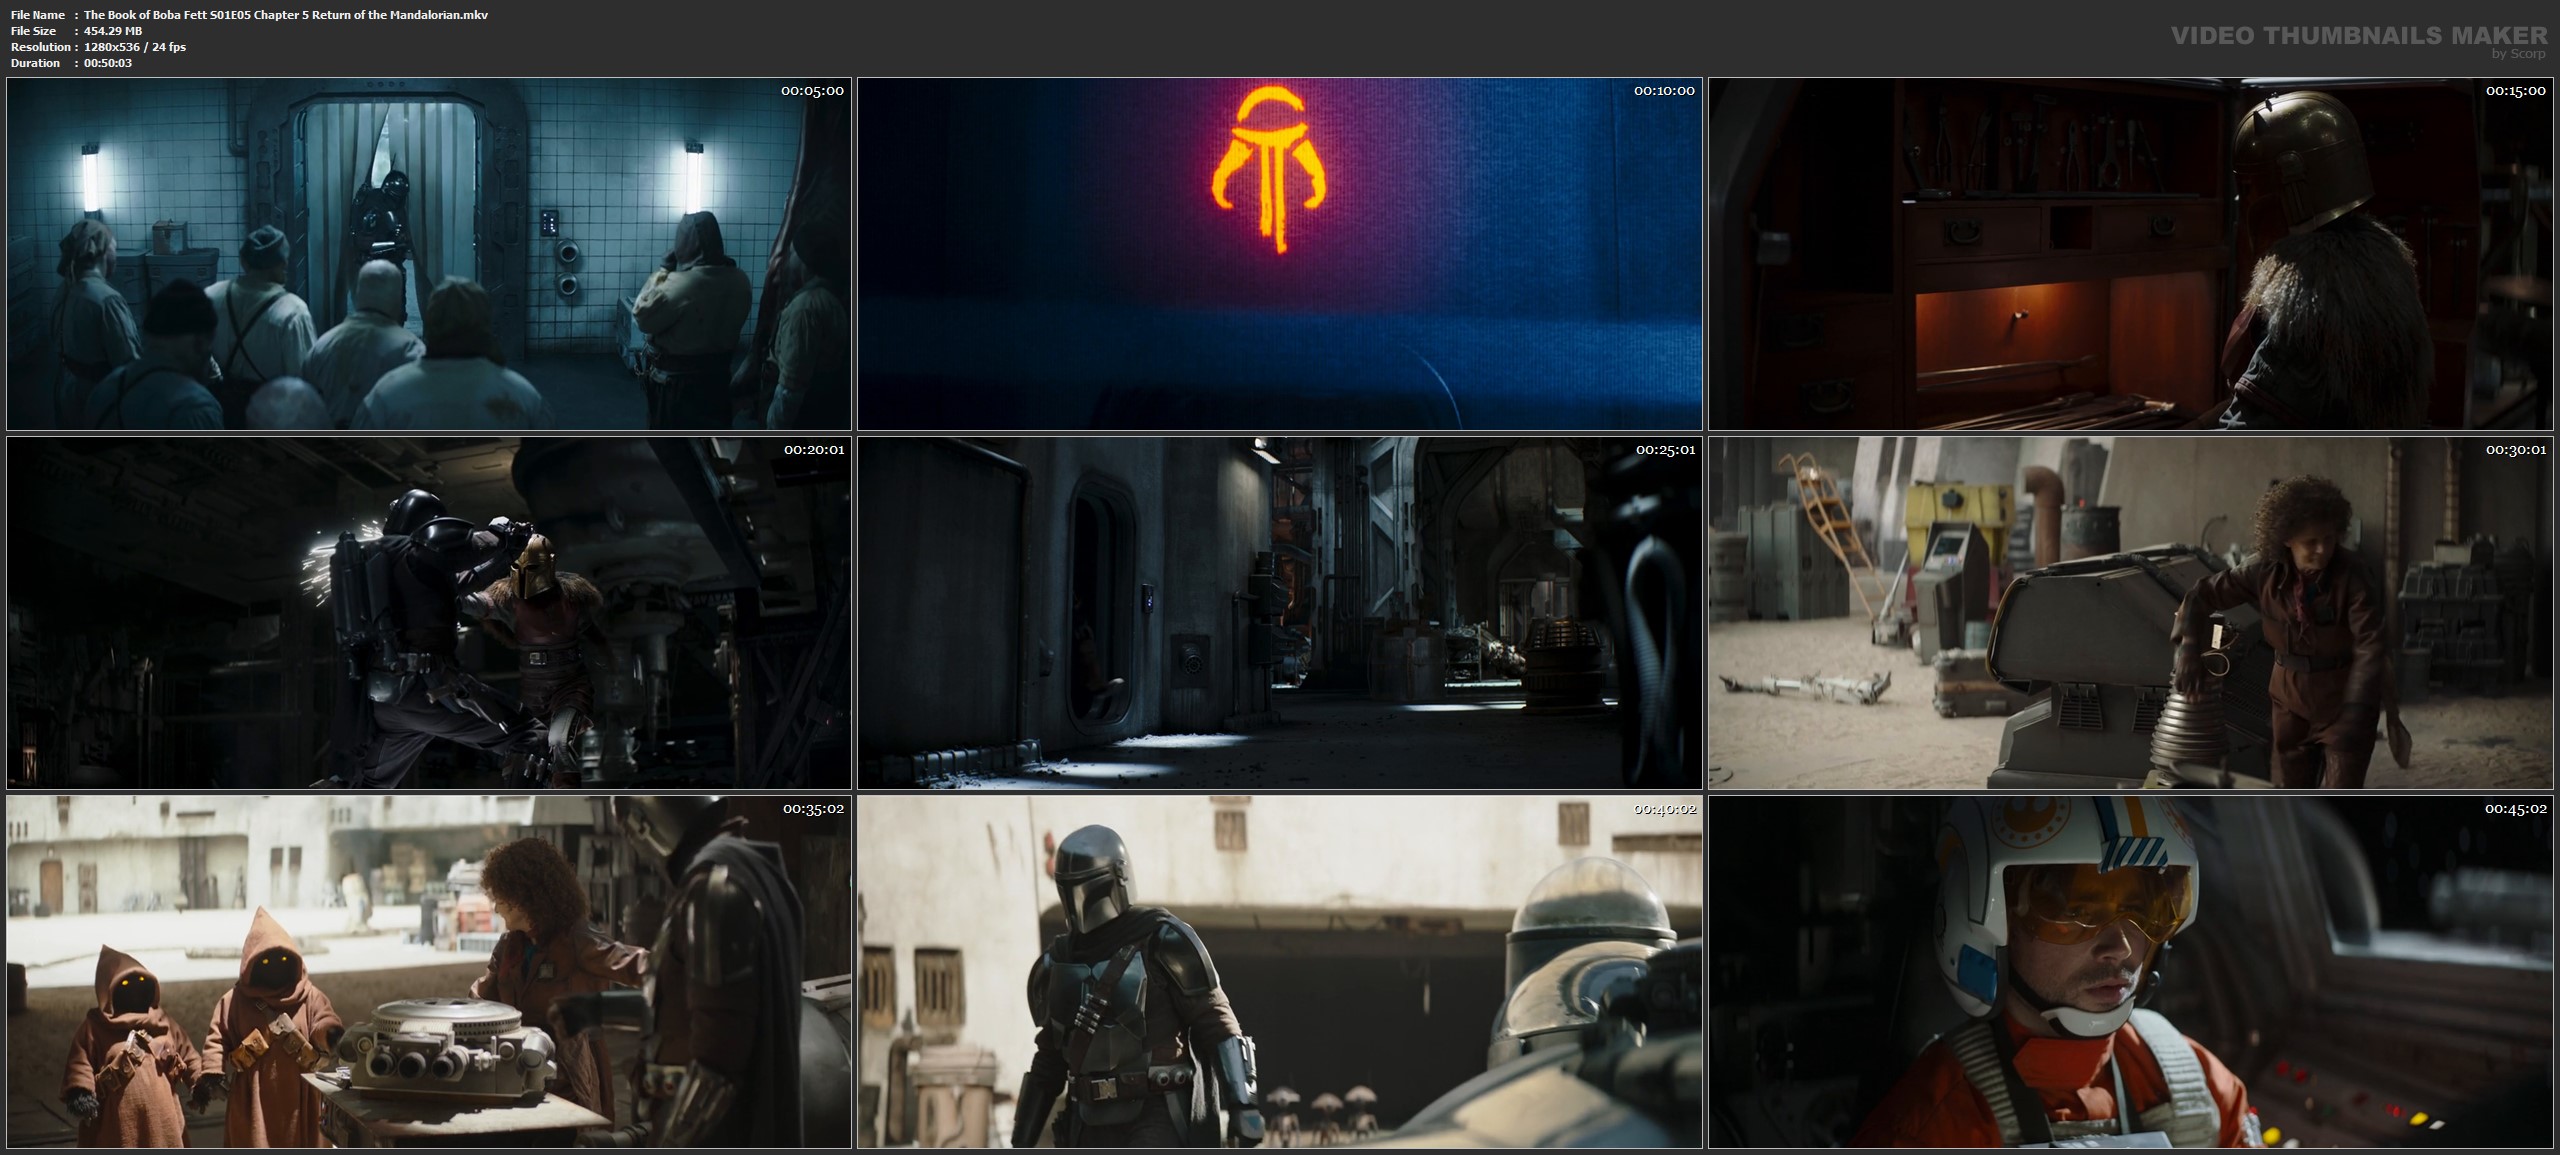Select the 00:15:00 armorer thumbnail
The height and width of the screenshot is (1155, 2560).
(2130, 254)
